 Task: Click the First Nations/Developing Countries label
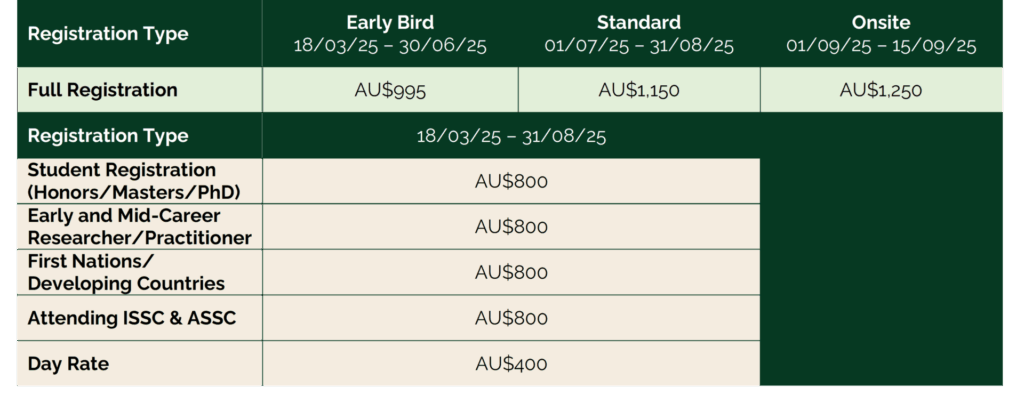126,272
